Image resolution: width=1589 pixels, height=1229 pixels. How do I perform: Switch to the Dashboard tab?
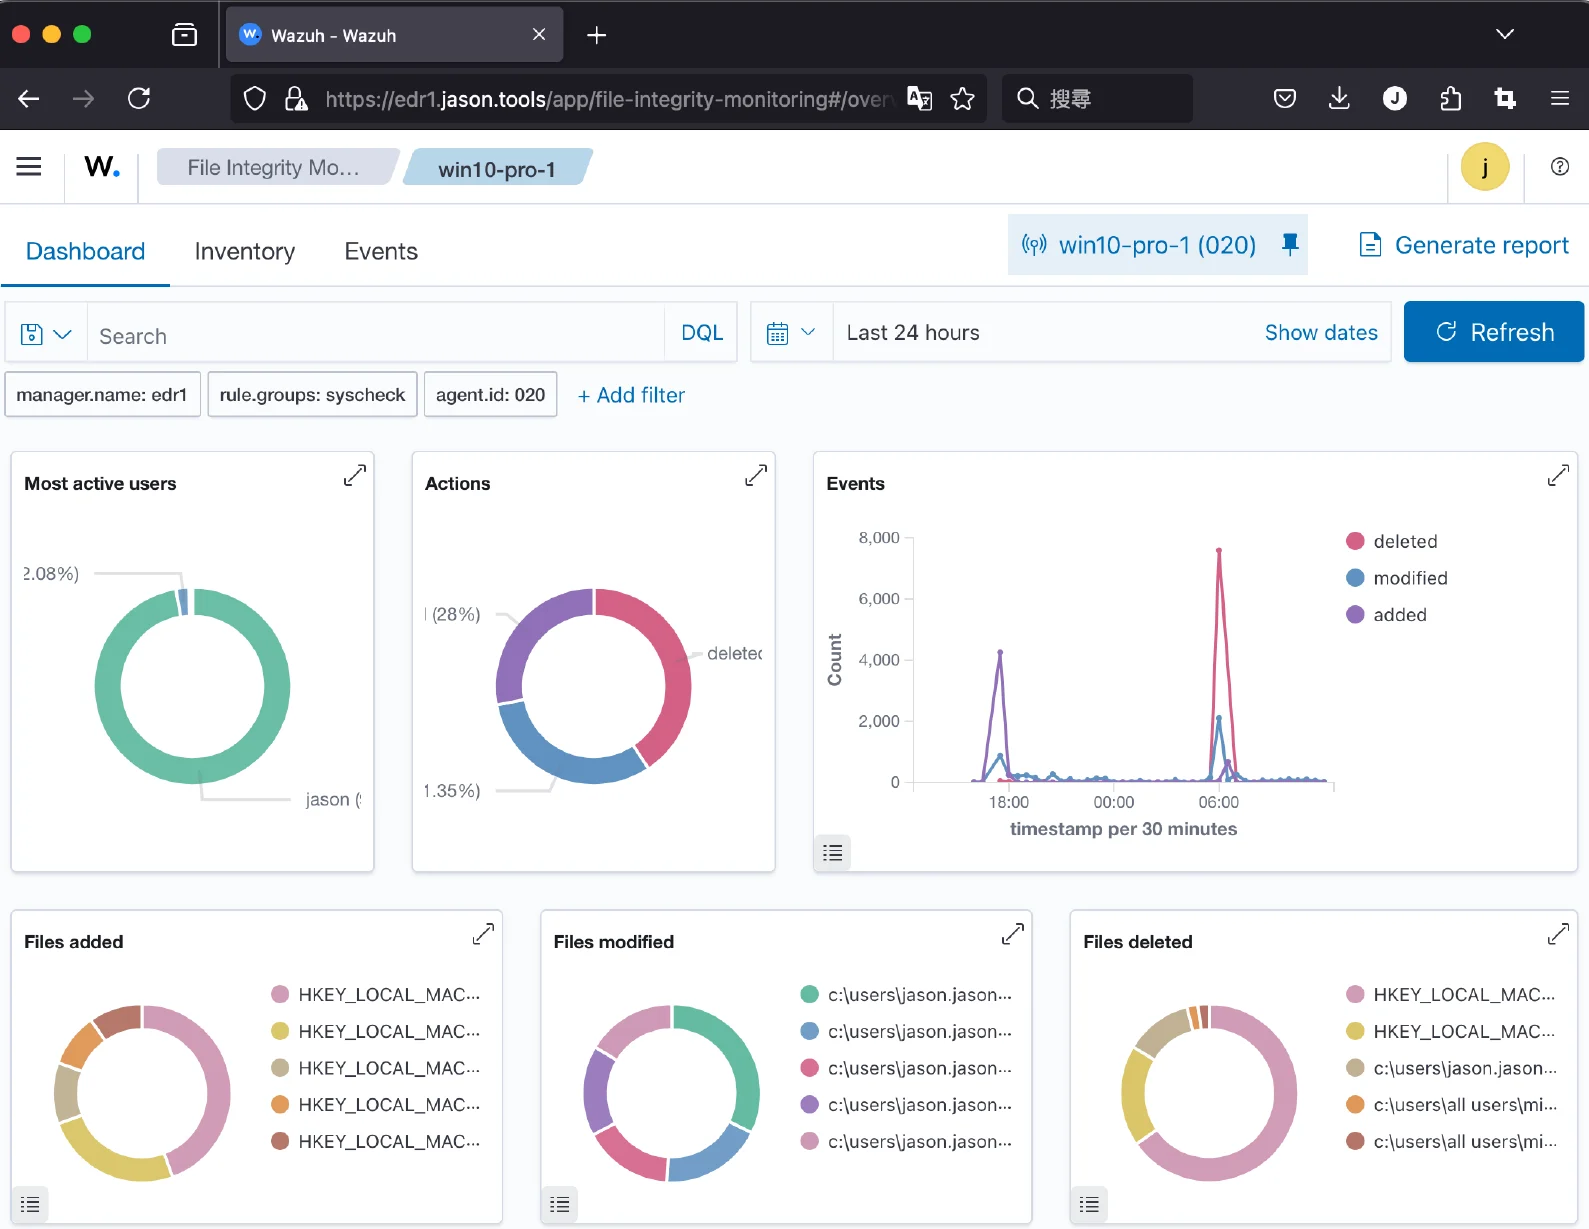(x=85, y=251)
